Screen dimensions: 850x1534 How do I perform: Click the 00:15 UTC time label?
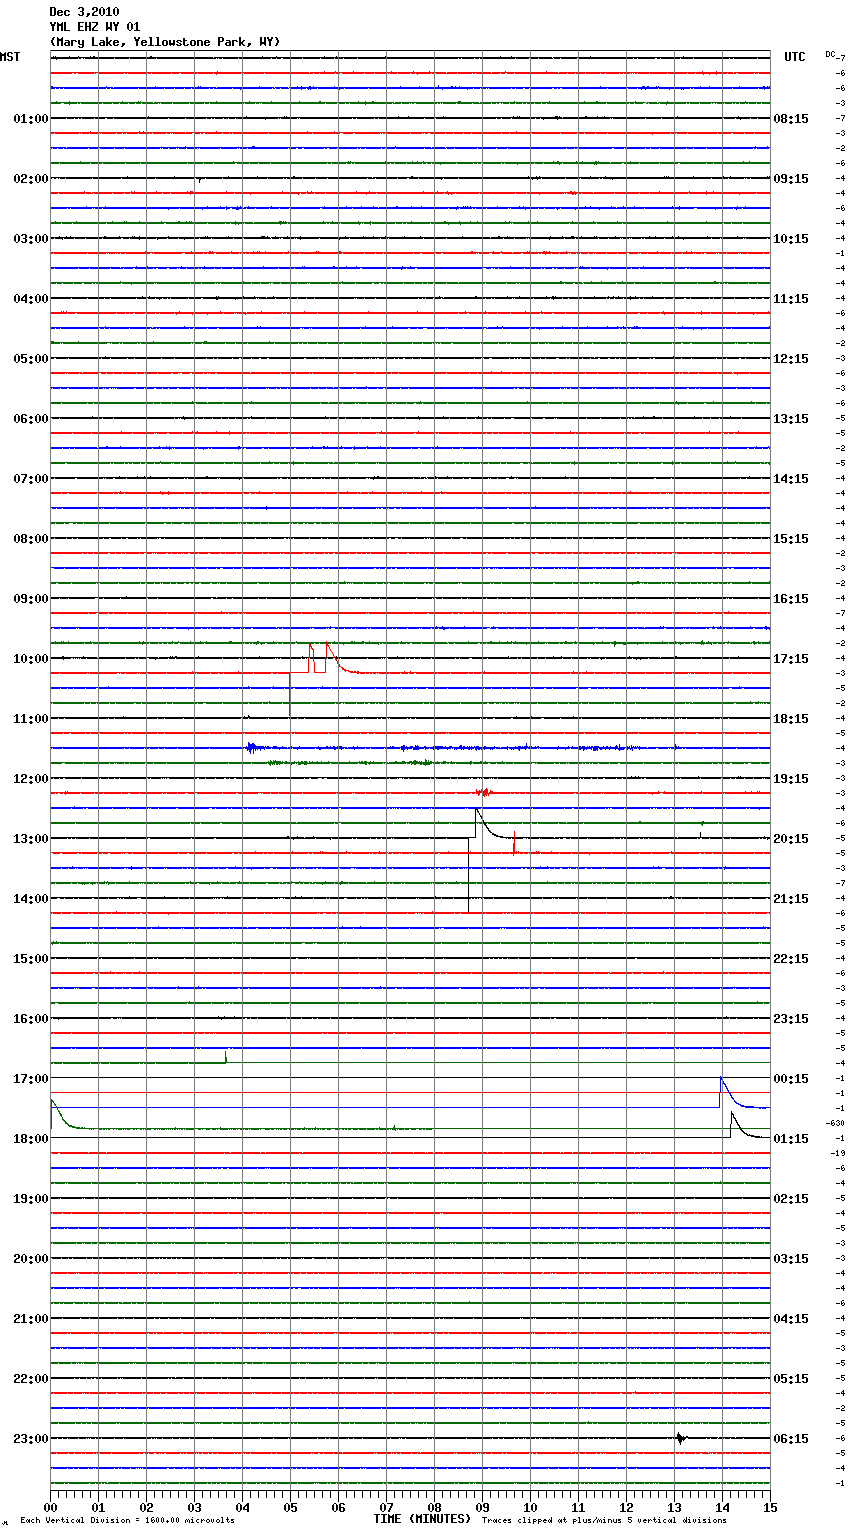[x=791, y=1078]
